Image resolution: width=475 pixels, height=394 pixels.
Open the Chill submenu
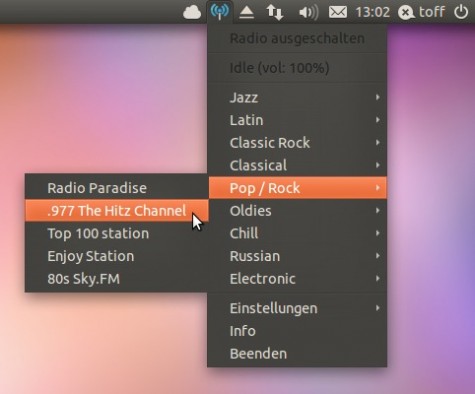[x=297, y=233]
